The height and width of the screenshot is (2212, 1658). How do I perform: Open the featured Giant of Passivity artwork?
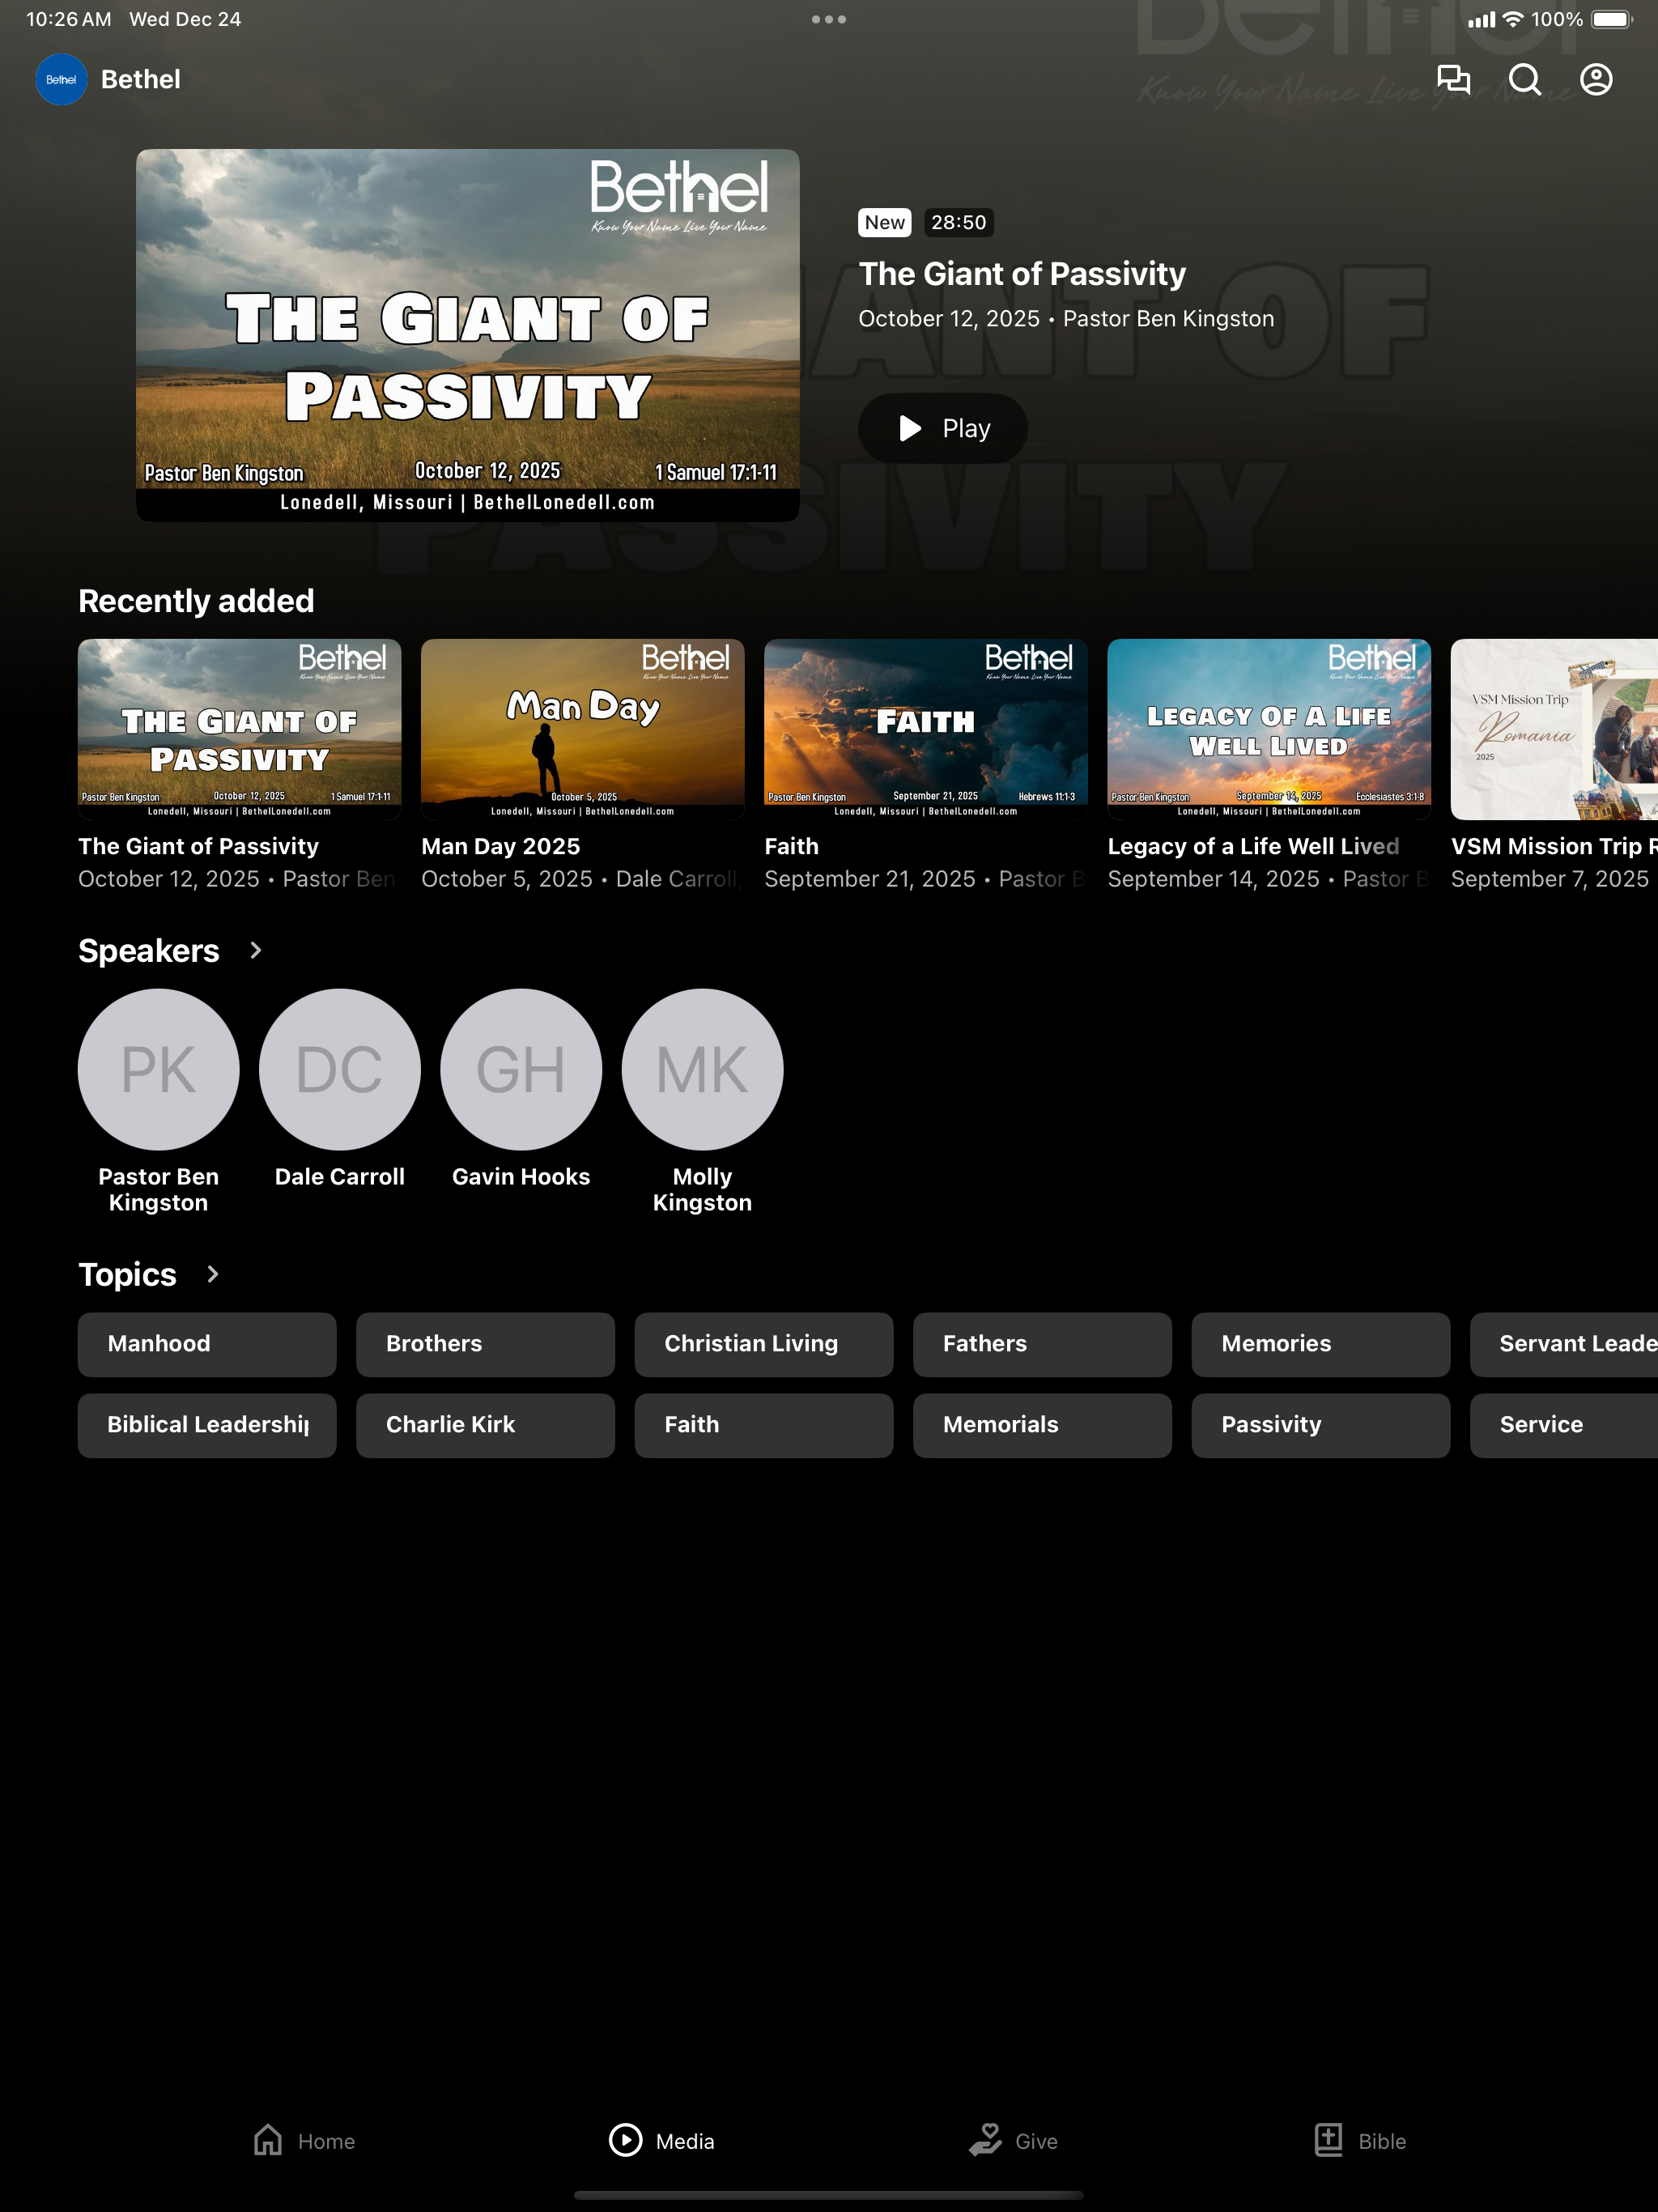click(x=468, y=335)
